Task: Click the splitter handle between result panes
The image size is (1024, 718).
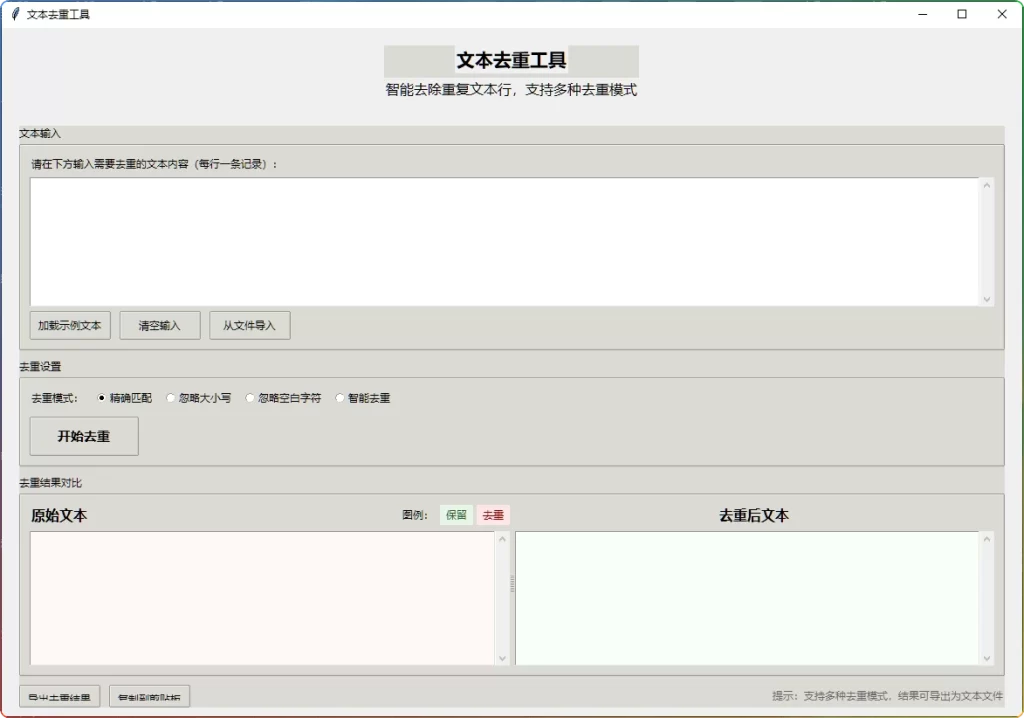Action: (x=512, y=584)
